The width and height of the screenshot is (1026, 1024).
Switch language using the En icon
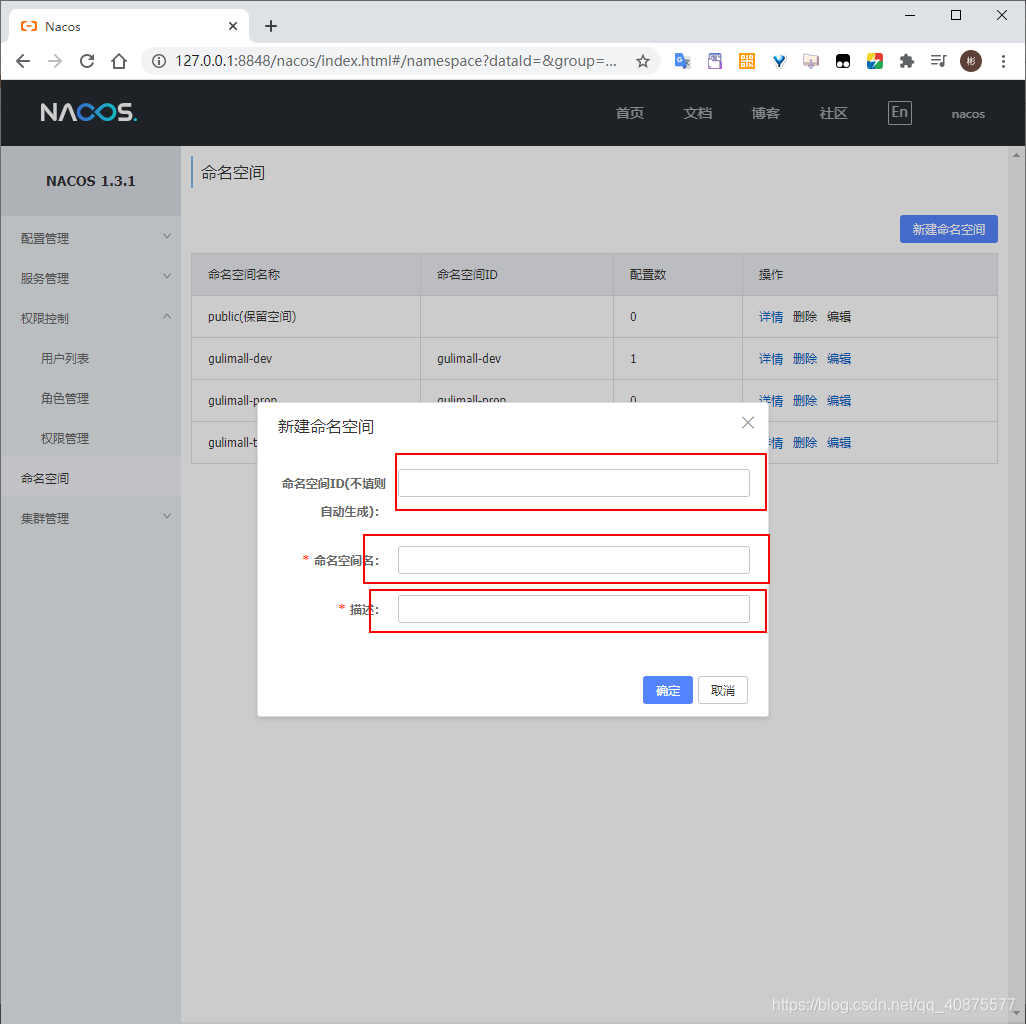tap(899, 113)
